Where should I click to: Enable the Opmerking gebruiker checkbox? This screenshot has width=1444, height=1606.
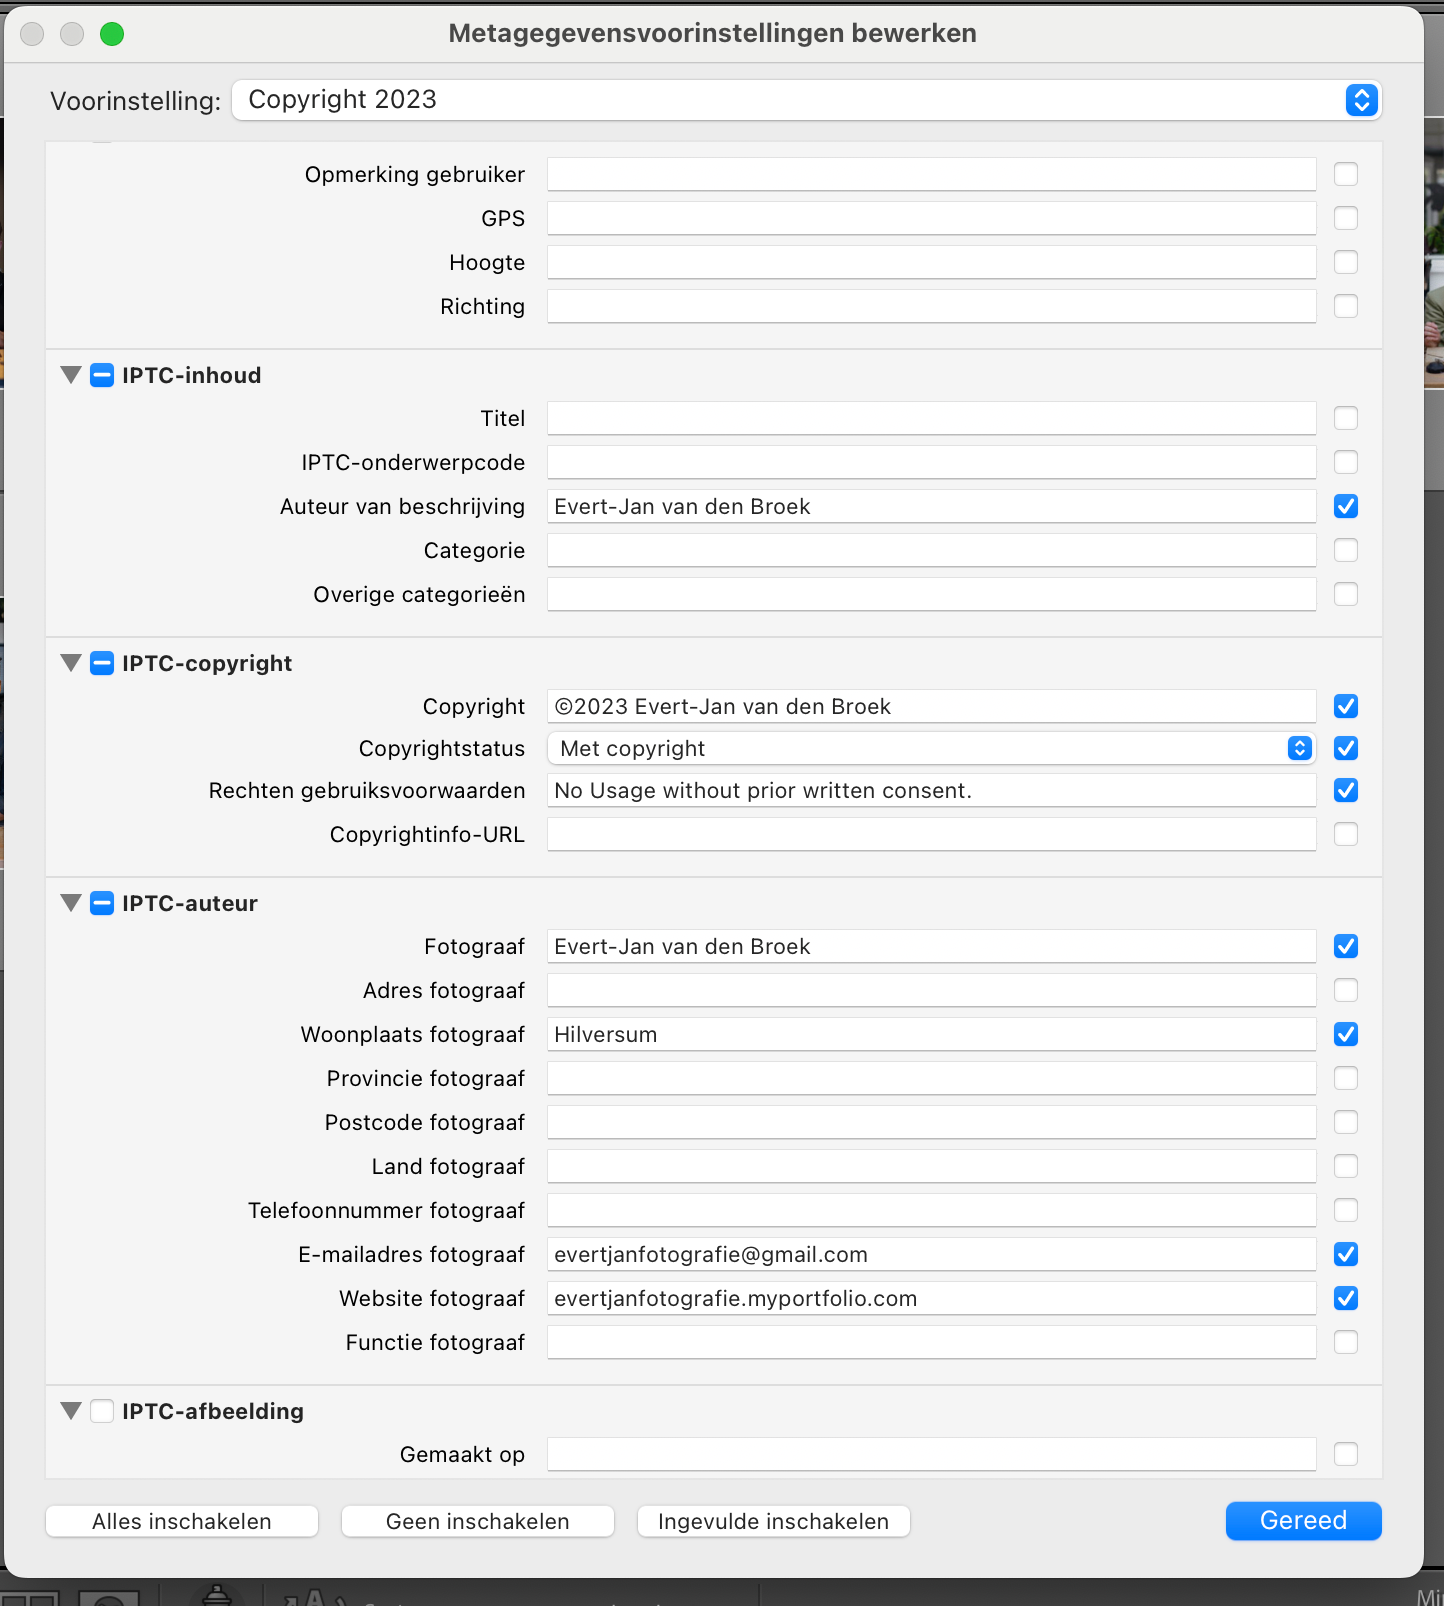click(x=1346, y=174)
